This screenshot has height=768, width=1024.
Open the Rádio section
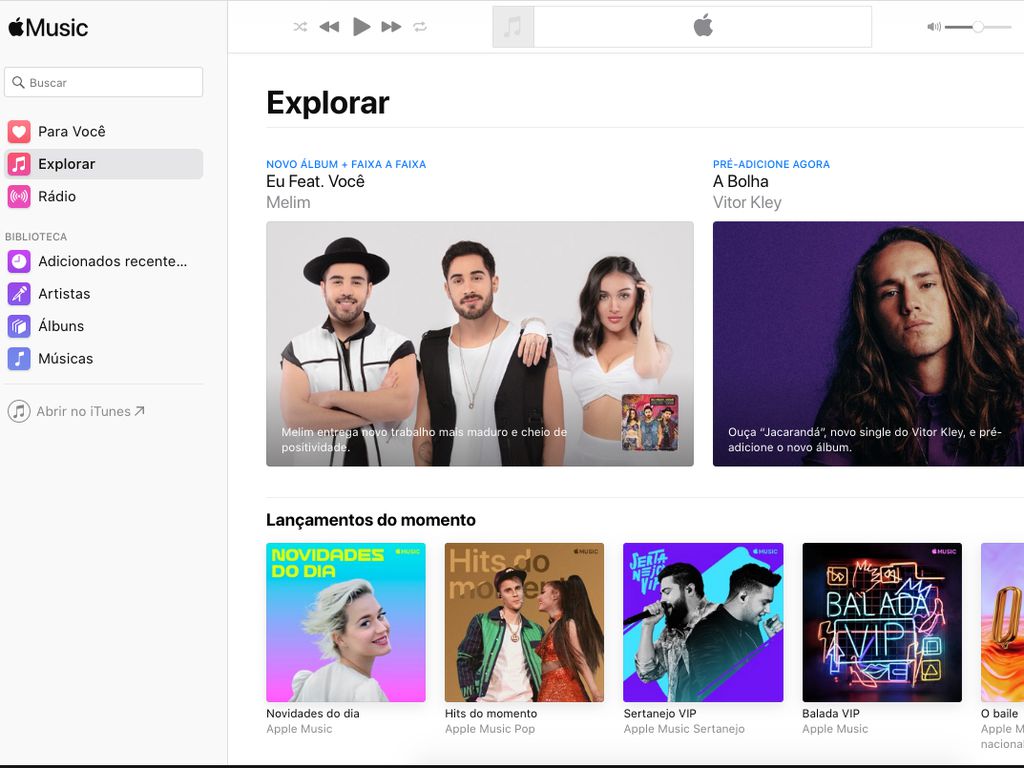pos(104,197)
